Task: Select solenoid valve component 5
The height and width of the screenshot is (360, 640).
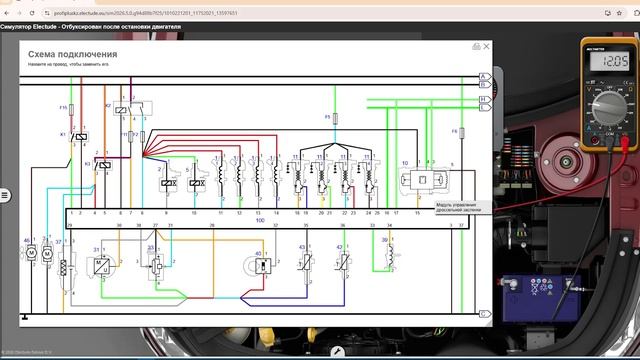Action: tap(196, 177)
